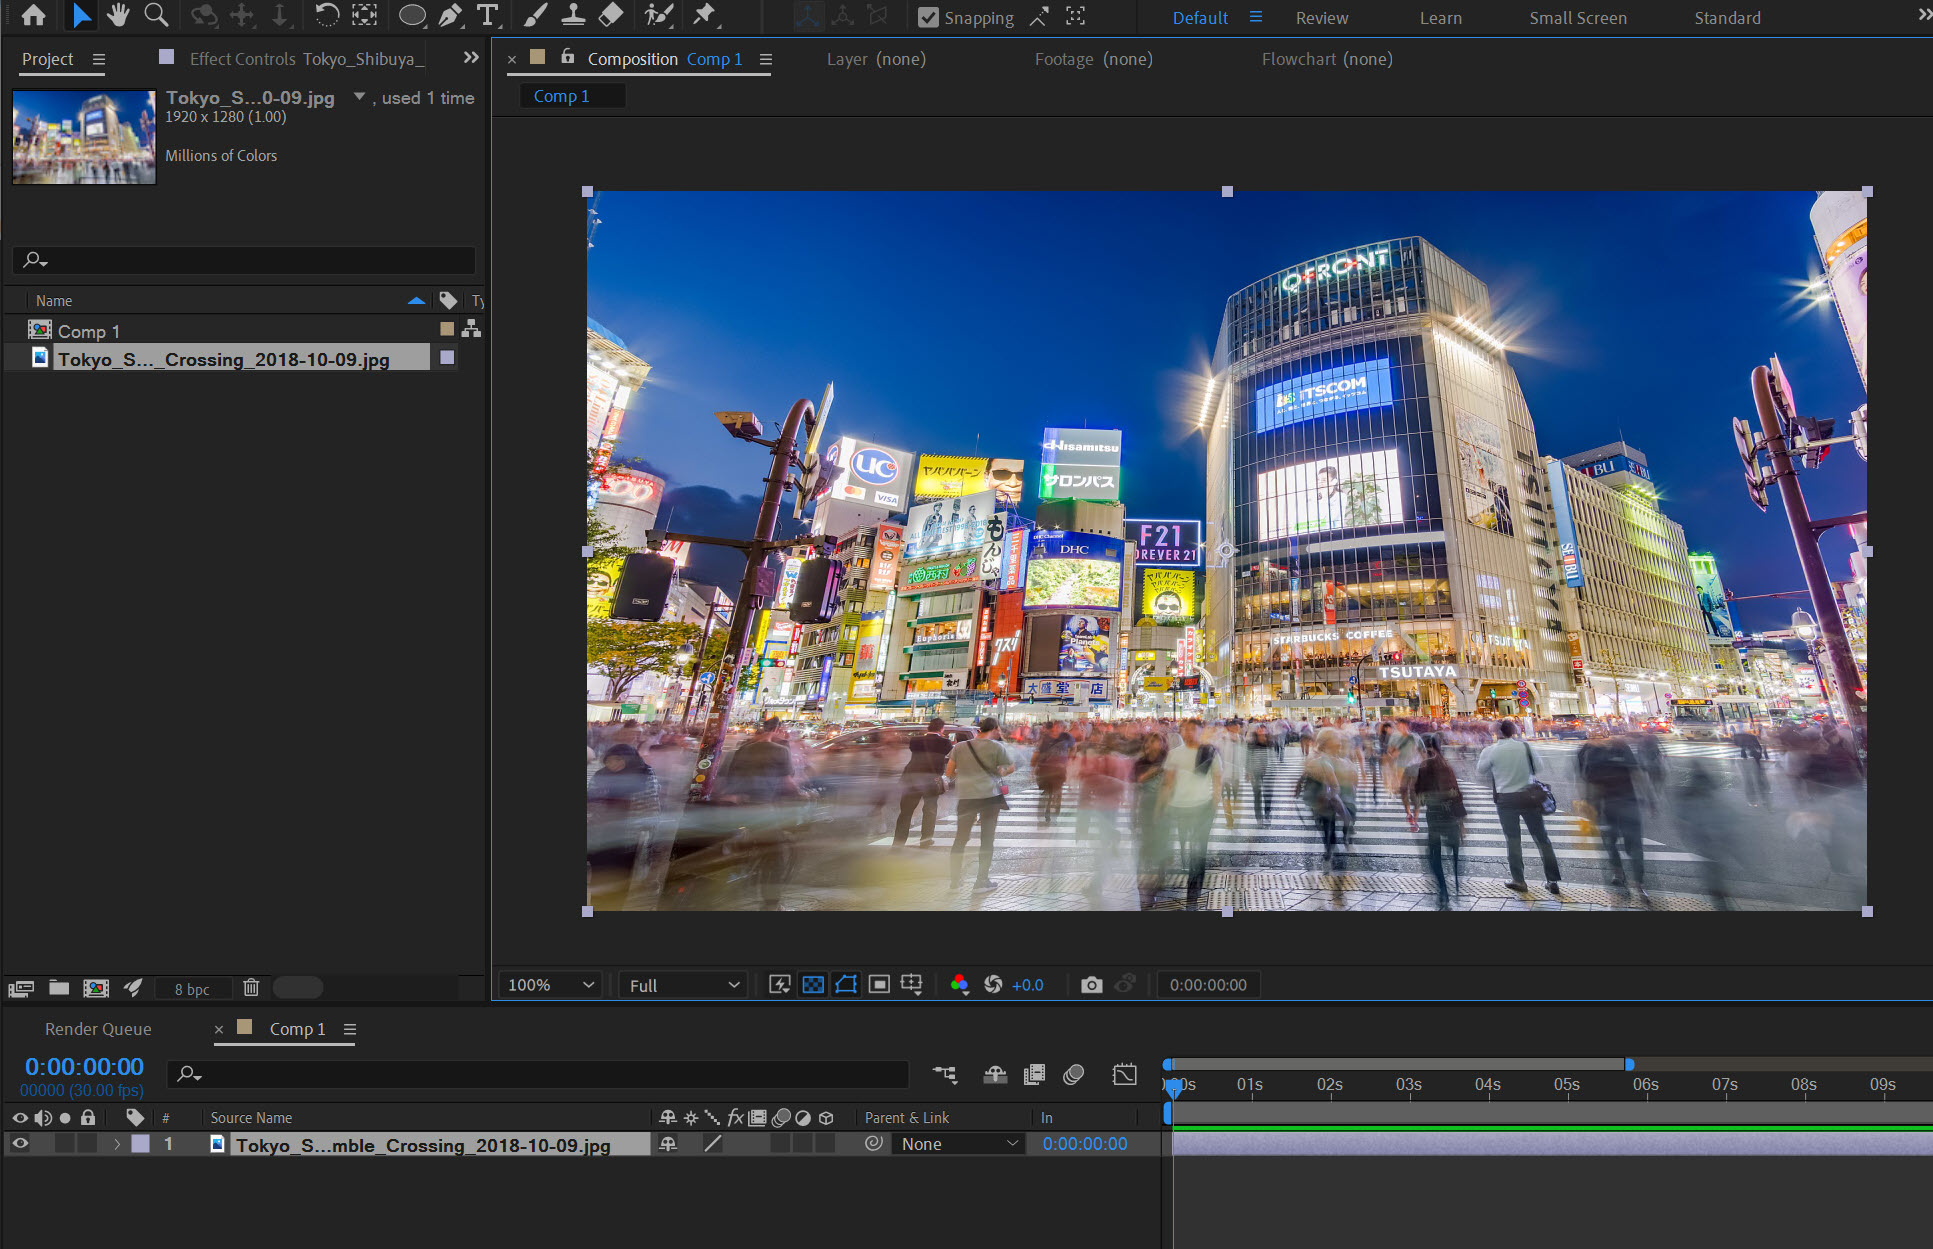Select the Type tool
The height and width of the screenshot is (1249, 1933).
[x=487, y=15]
